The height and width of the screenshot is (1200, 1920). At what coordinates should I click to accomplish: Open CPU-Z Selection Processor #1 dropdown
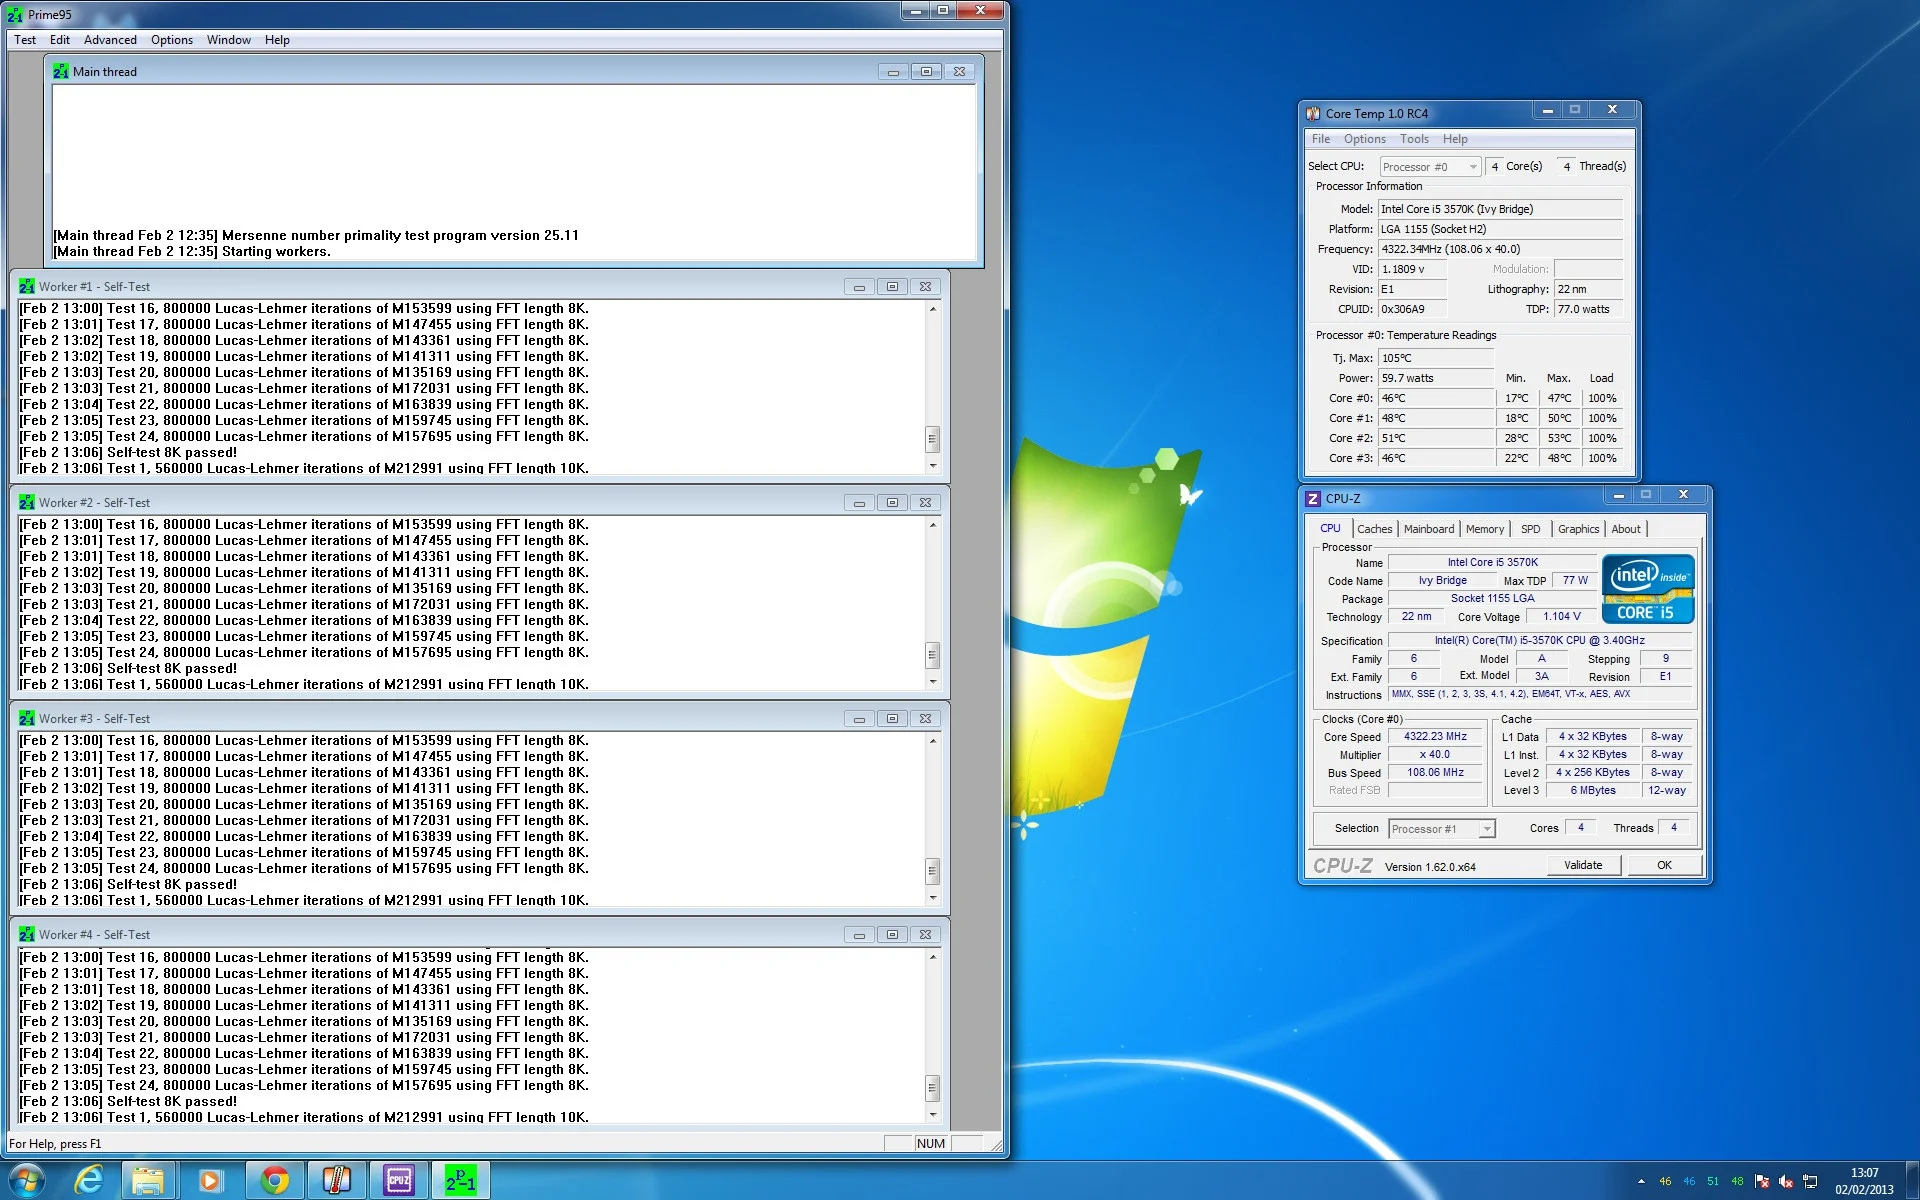point(1441,828)
